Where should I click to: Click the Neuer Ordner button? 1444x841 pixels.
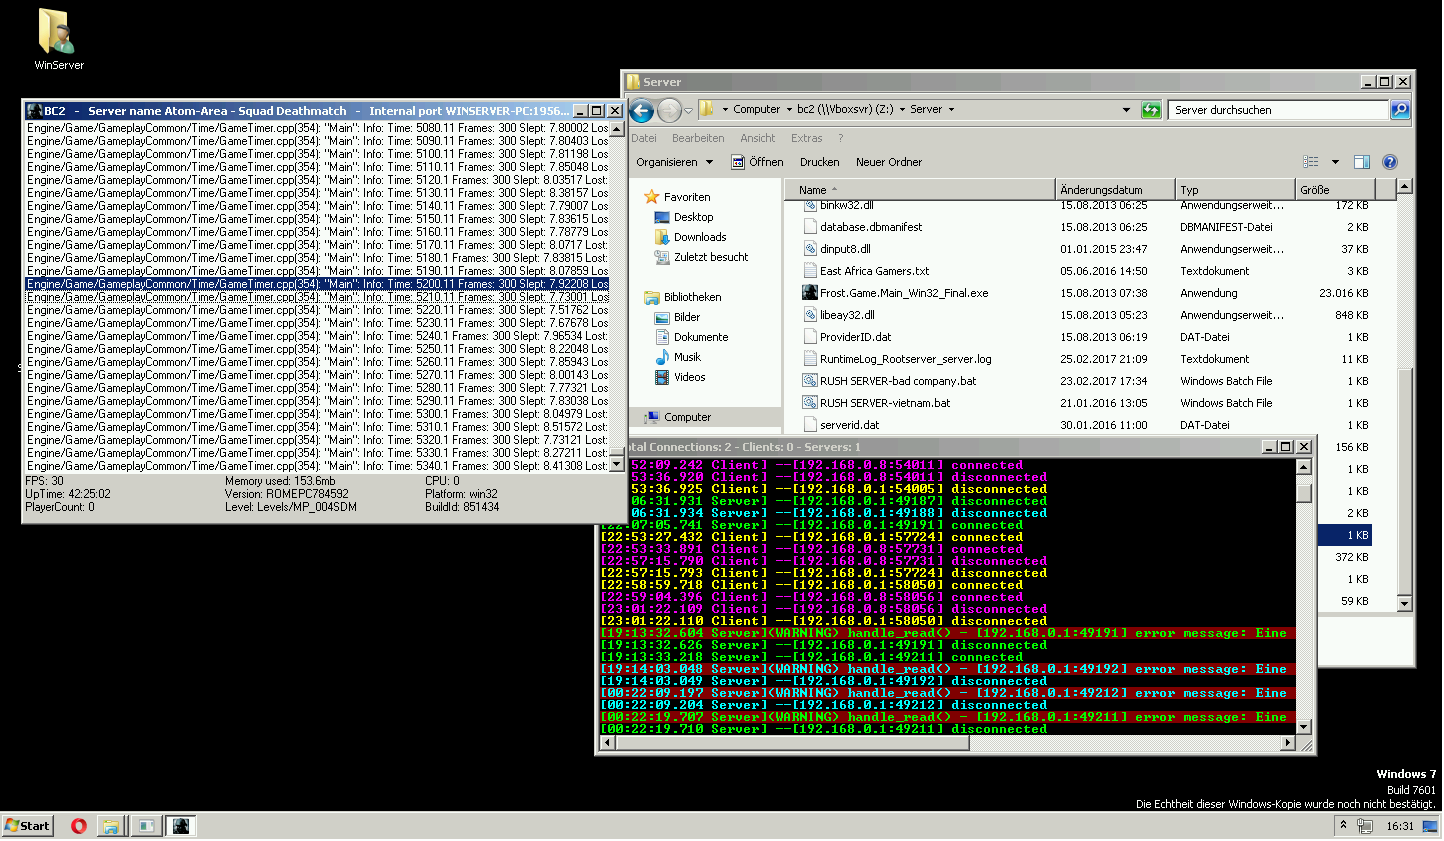tap(888, 162)
